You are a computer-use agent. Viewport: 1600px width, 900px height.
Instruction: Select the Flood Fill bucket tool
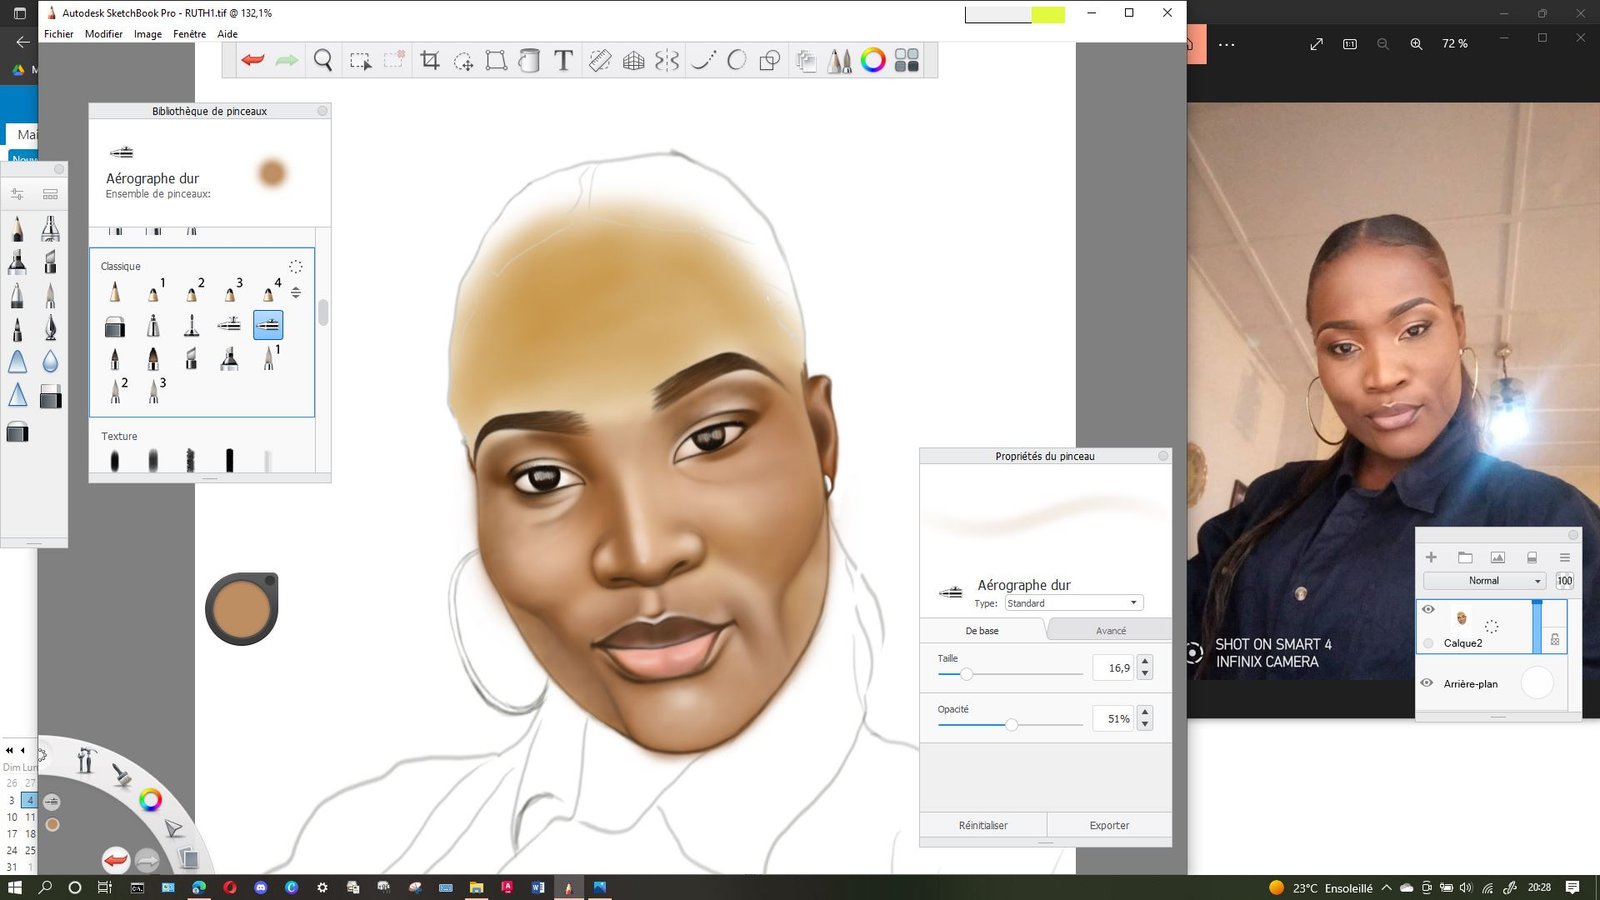(x=529, y=61)
